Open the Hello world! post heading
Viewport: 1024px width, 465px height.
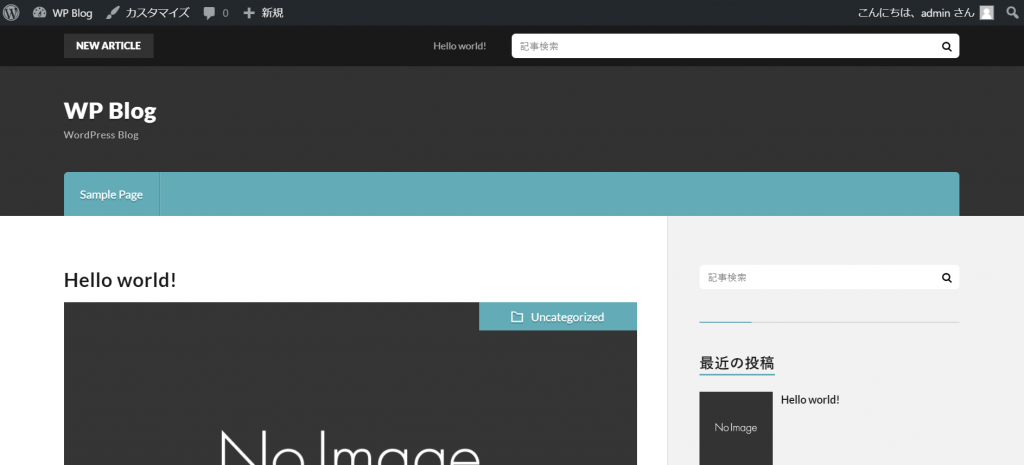coord(120,280)
